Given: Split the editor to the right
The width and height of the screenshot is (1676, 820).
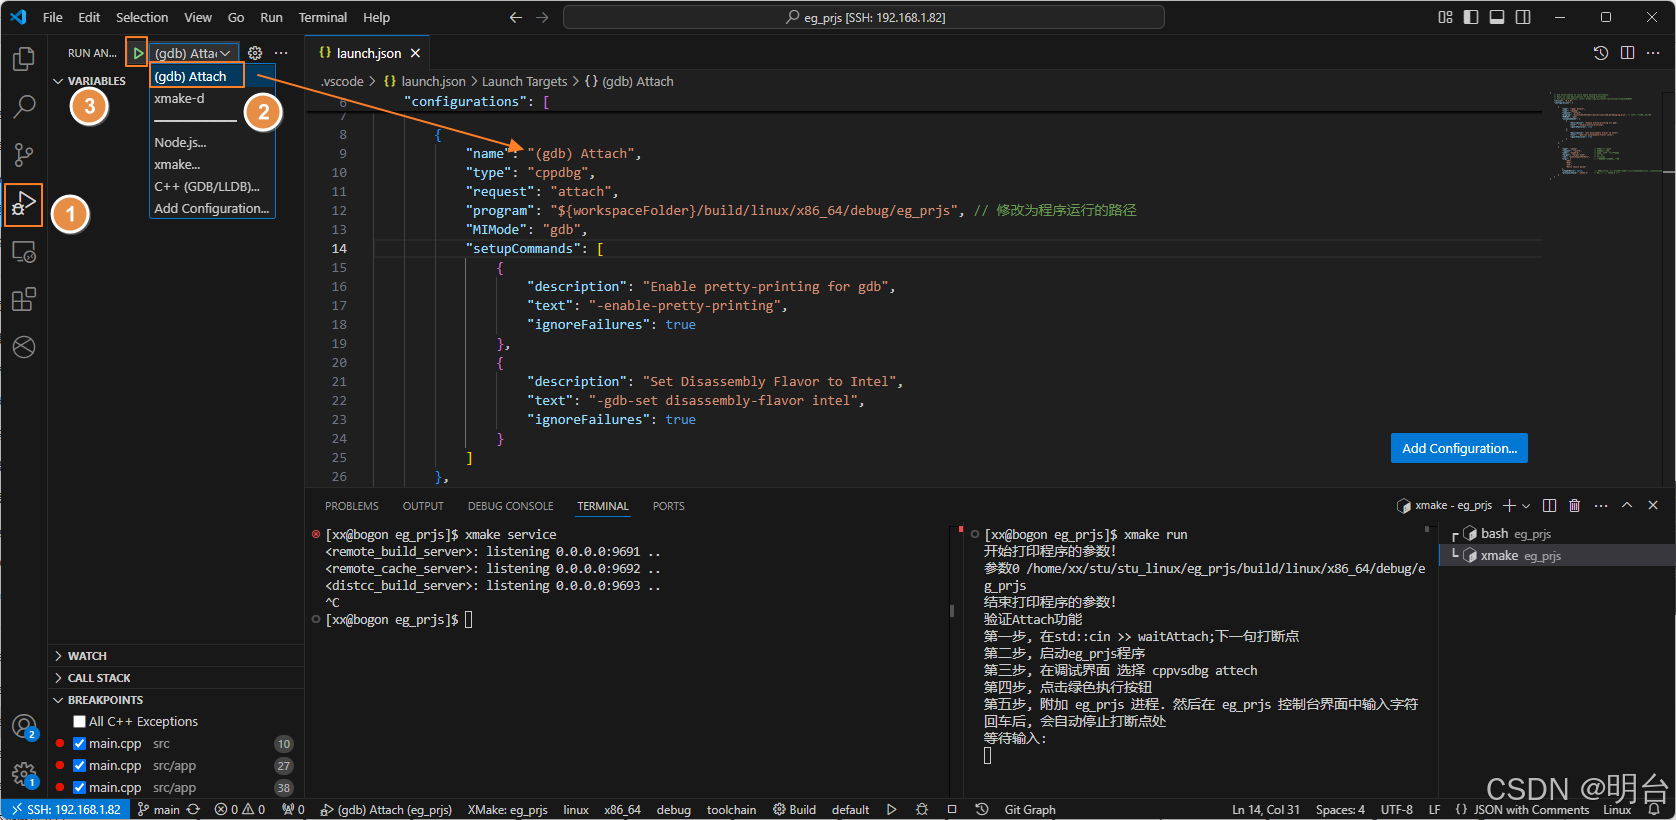Looking at the screenshot, I should 1628,53.
